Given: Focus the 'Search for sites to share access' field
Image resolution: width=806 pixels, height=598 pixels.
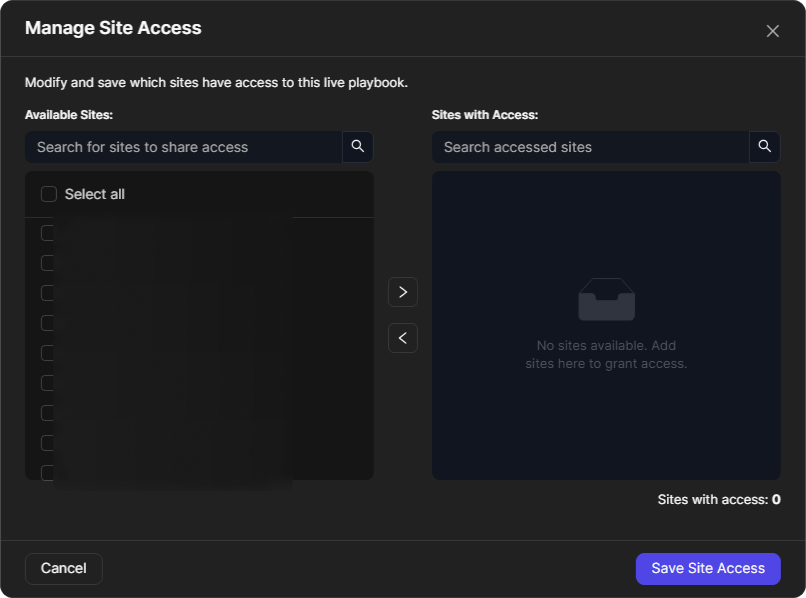Looking at the screenshot, I should [184, 147].
